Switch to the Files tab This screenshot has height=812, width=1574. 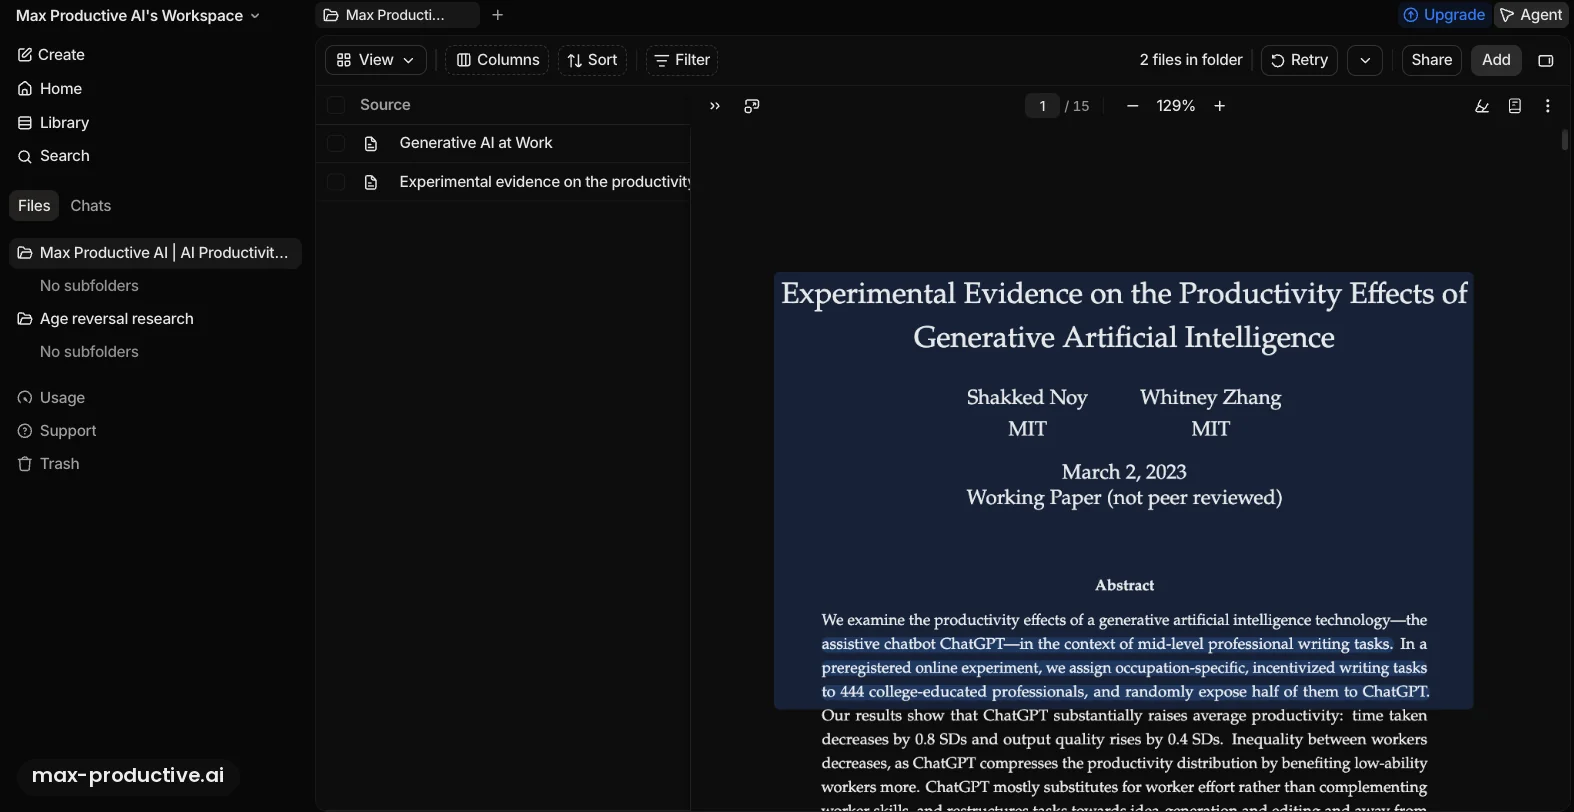point(34,206)
